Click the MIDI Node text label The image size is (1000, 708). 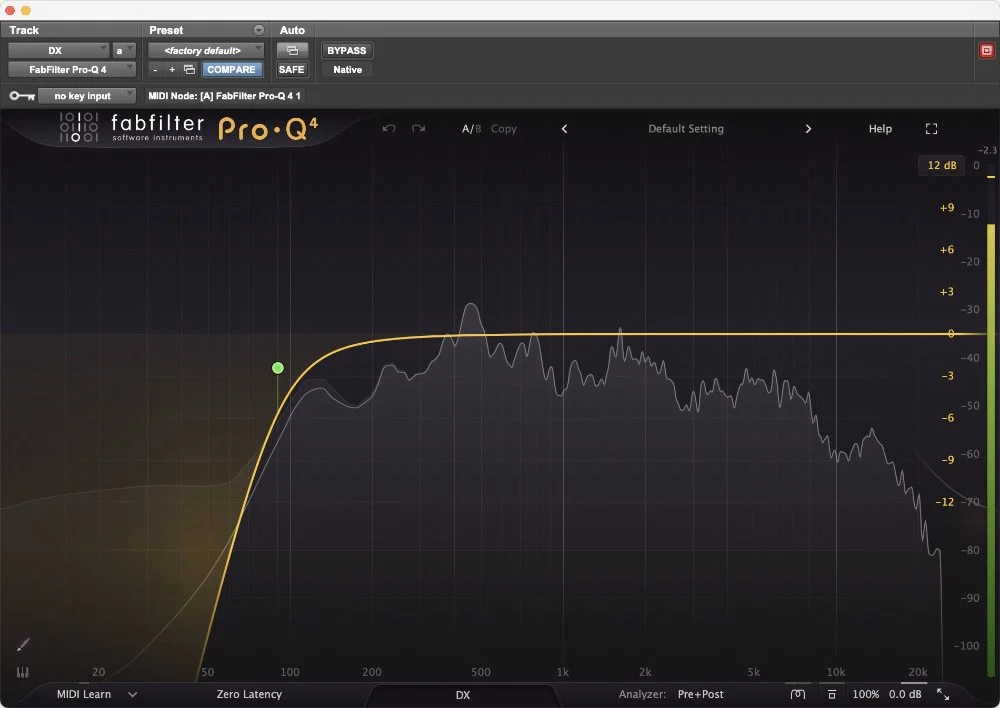[224, 96]
